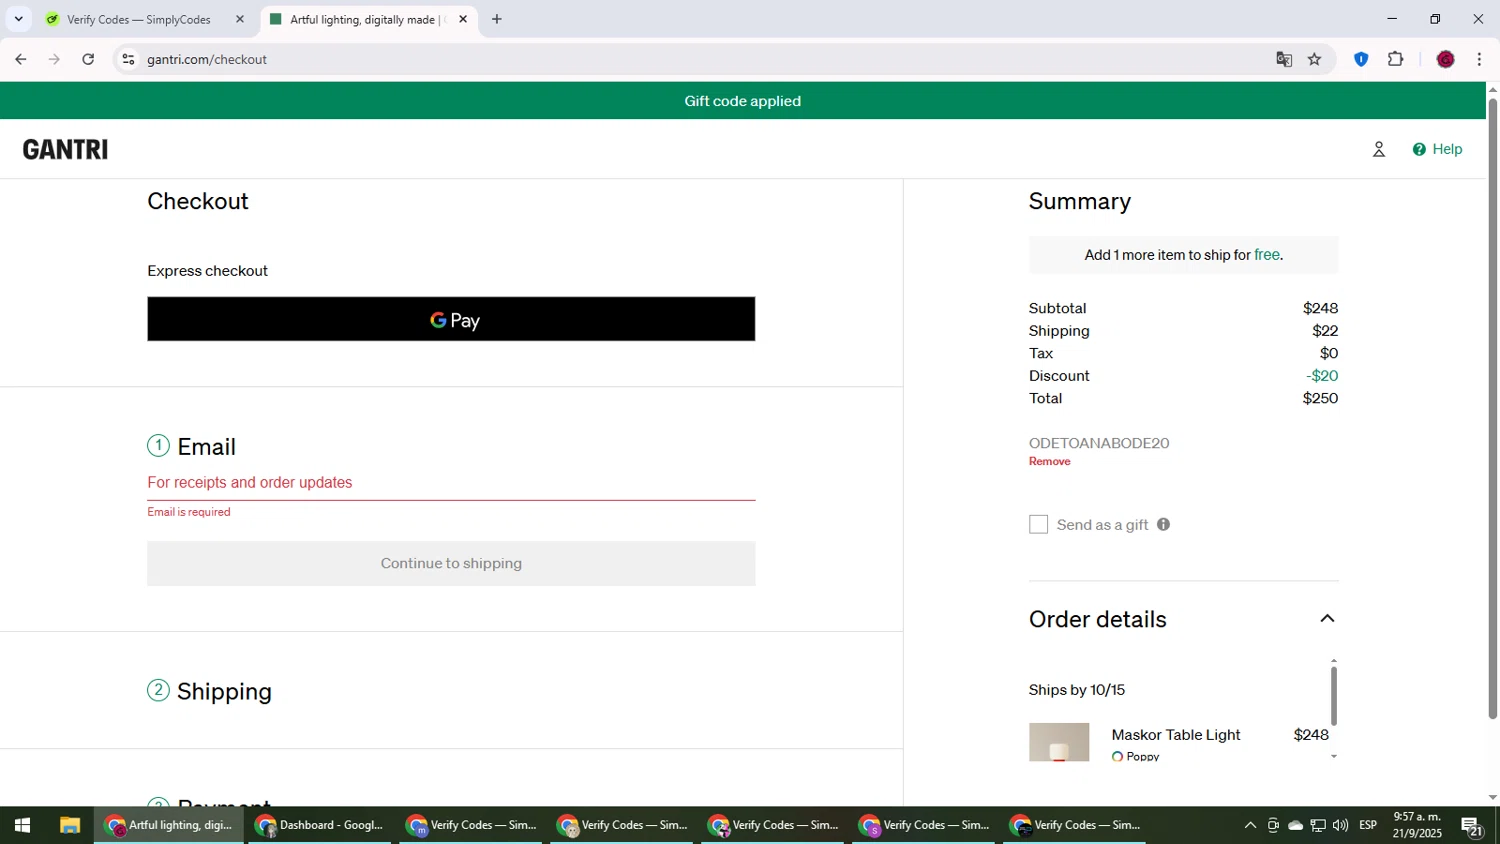The height and width of the screenshot is (844, 1500).
Task: Switch to Artful lighting taskbar window
Action: point(169,826)
